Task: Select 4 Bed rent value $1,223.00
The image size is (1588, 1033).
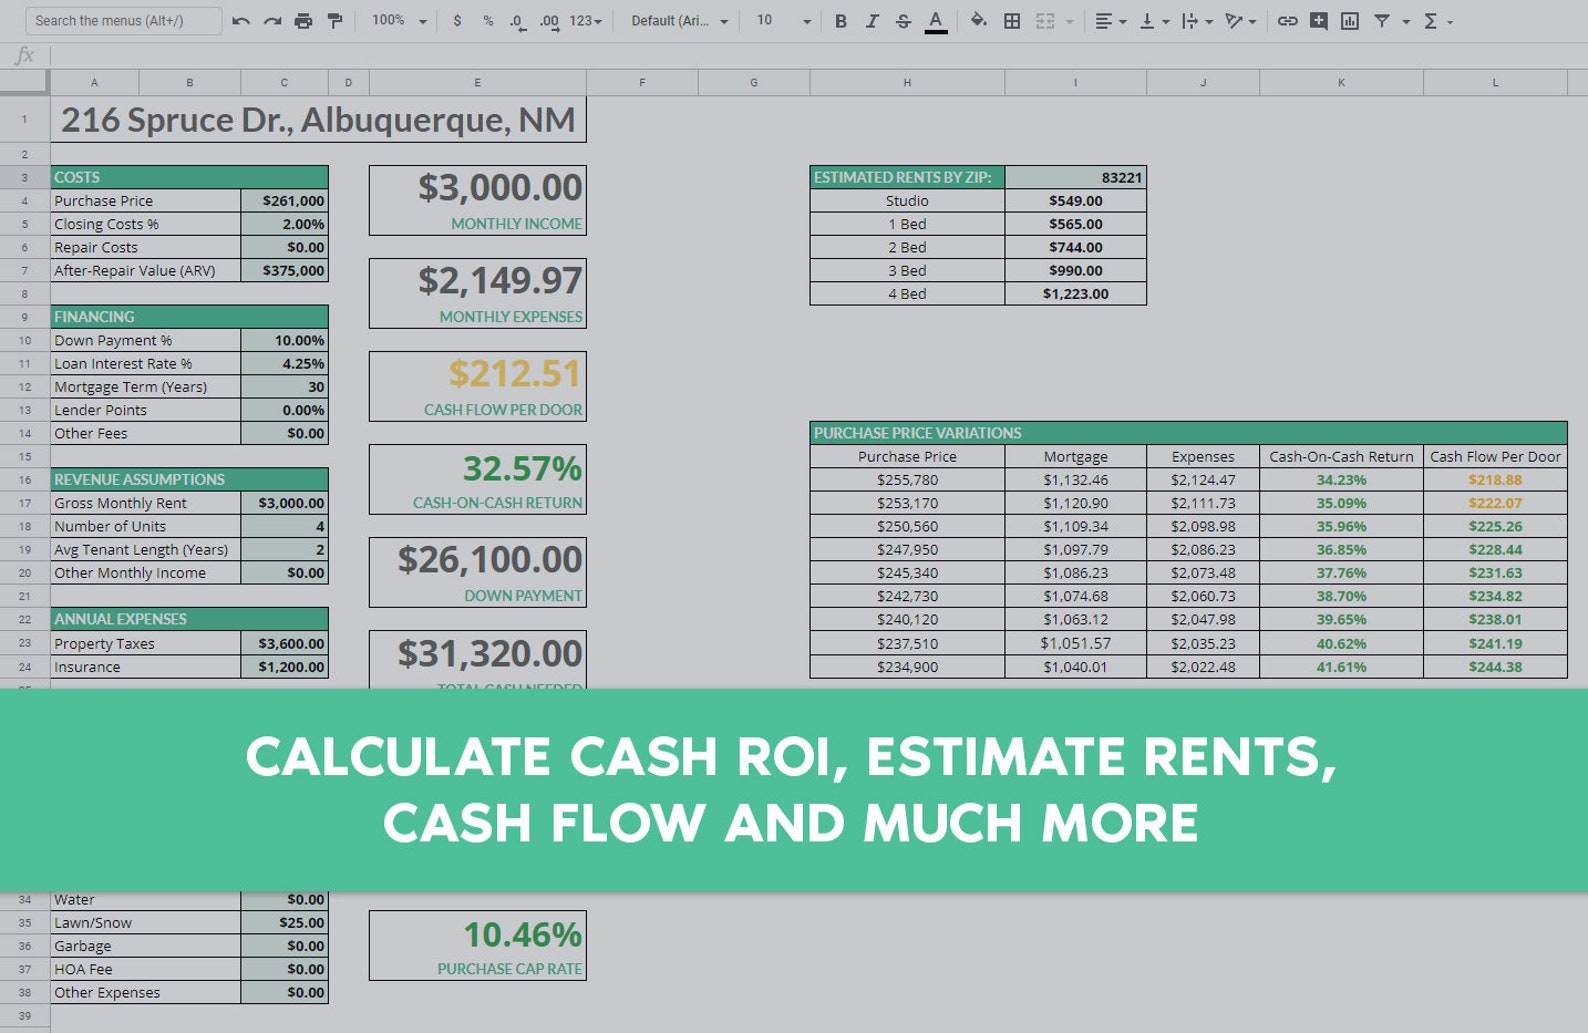Action: (x=1075, y=294)
